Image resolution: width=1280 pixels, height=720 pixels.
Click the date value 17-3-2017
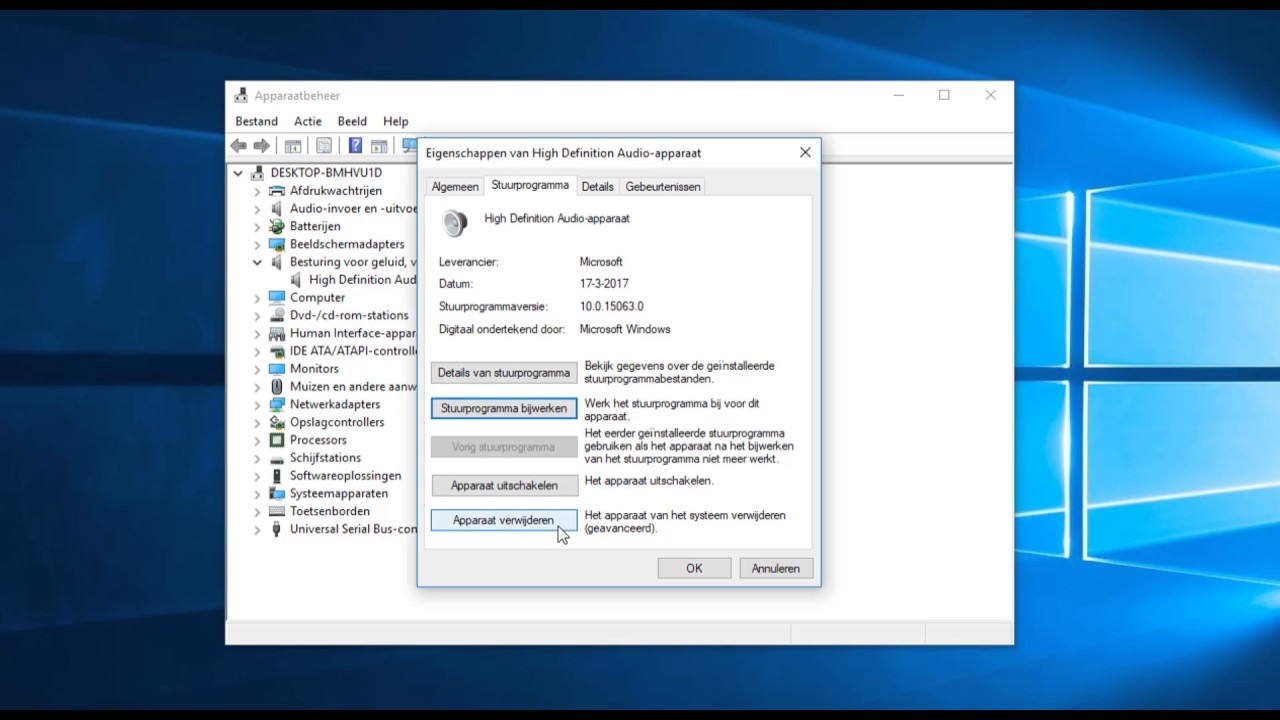[x=604, y=284]
